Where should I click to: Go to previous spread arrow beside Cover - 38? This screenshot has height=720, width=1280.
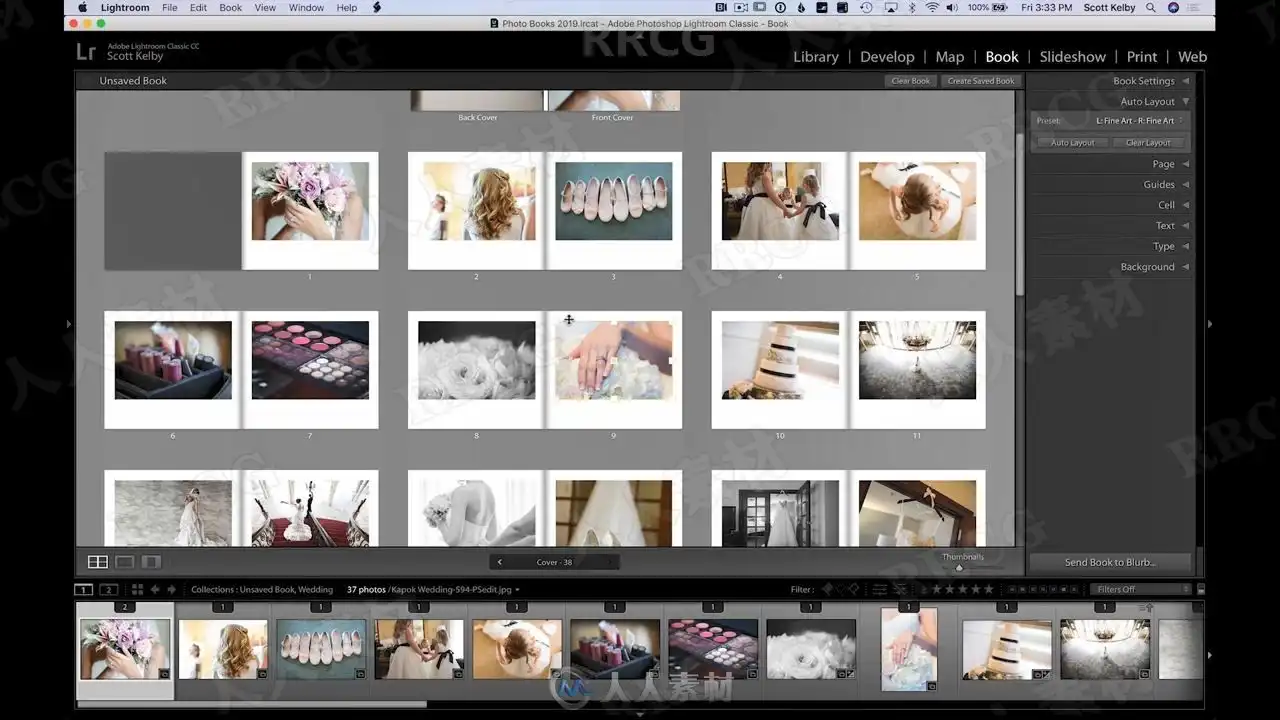(500, 562)
